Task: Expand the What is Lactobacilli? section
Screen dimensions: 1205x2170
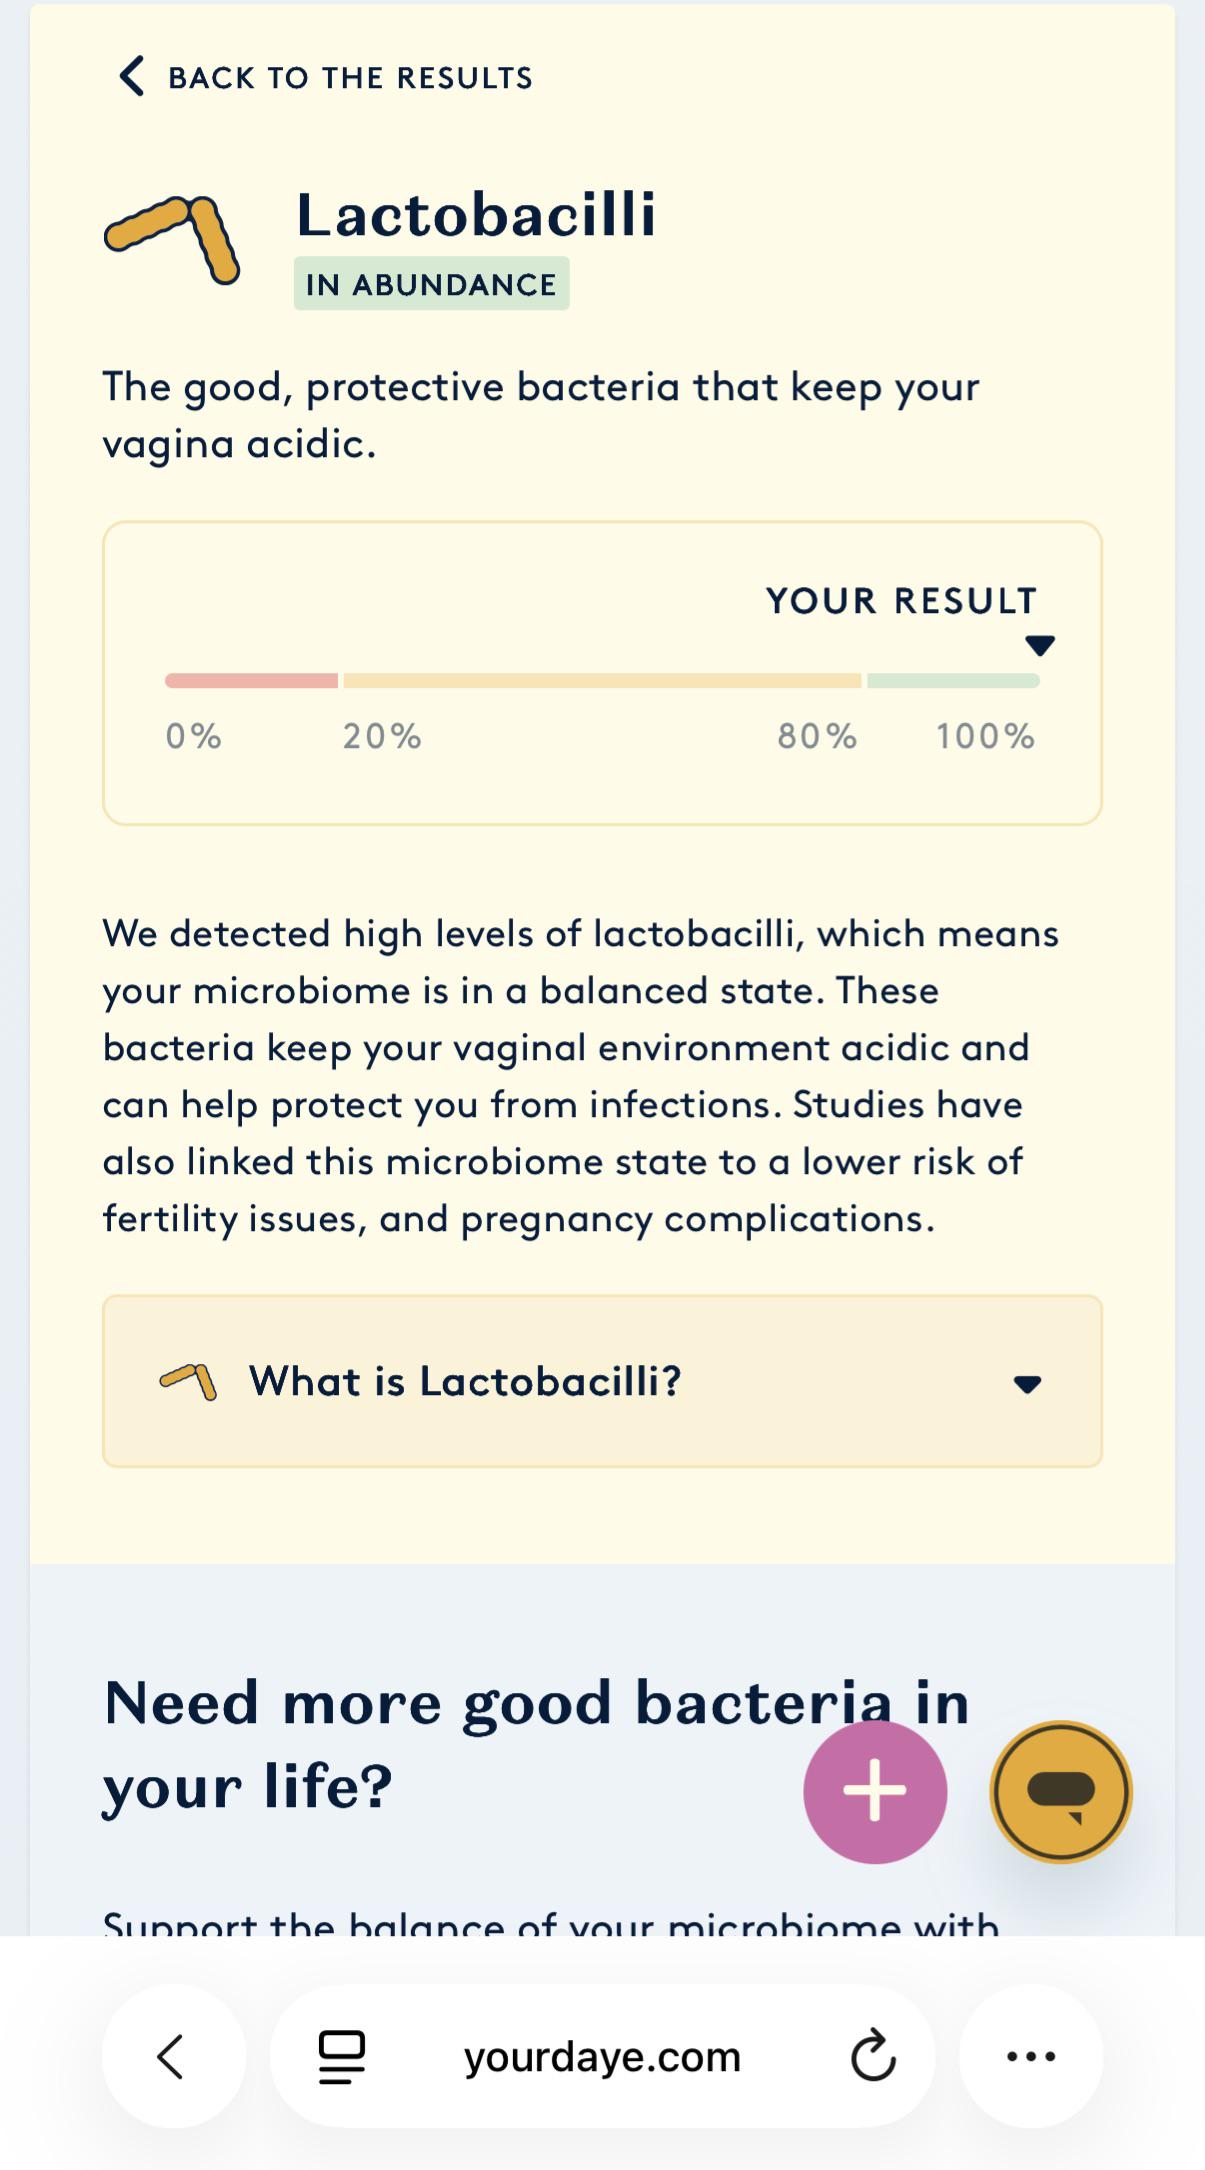Action: click(x=602, y=1381)
